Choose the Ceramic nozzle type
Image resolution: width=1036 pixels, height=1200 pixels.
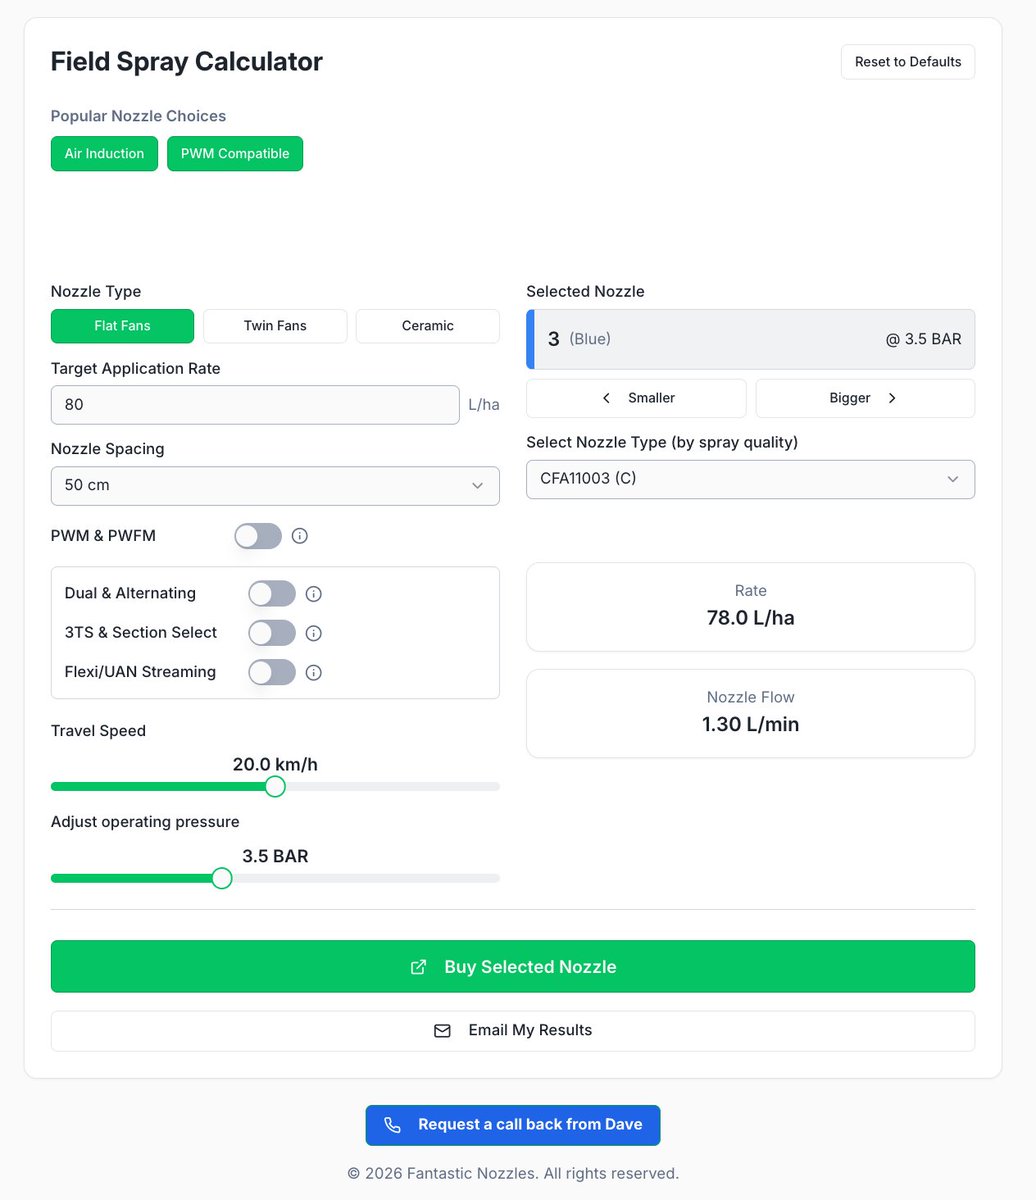[x=428, y=326]
